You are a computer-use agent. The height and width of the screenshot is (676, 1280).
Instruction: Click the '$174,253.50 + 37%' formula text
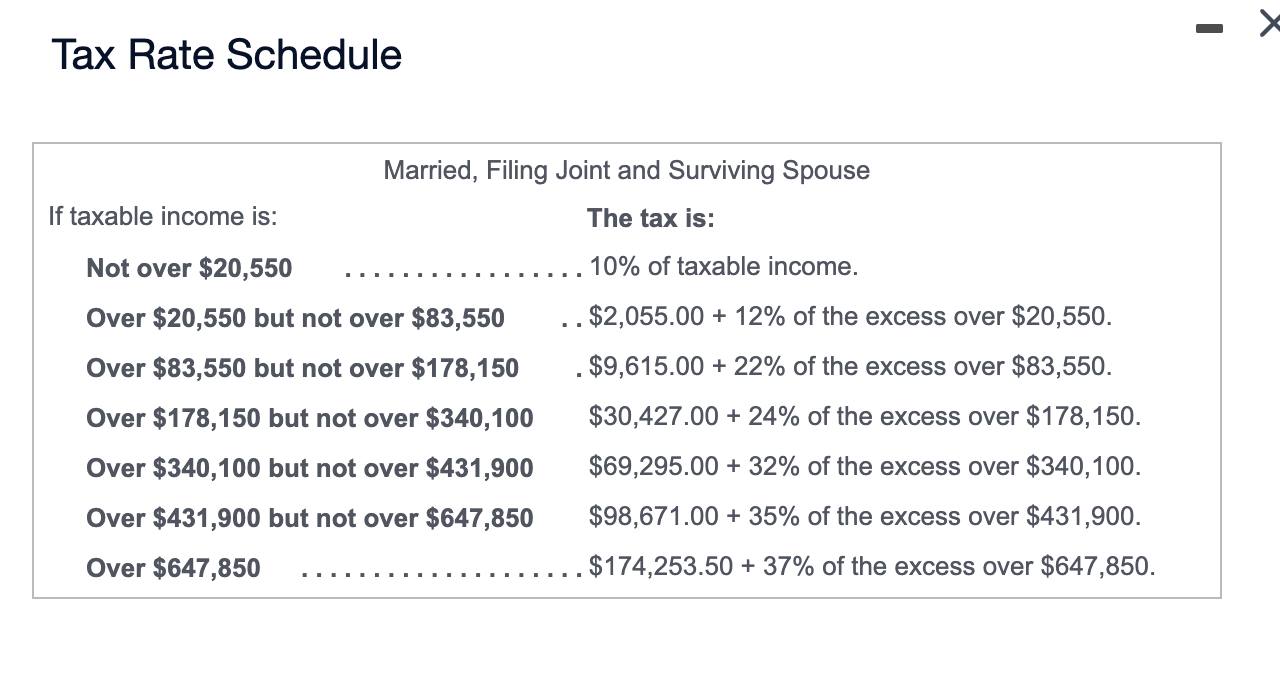click(872, 566)
